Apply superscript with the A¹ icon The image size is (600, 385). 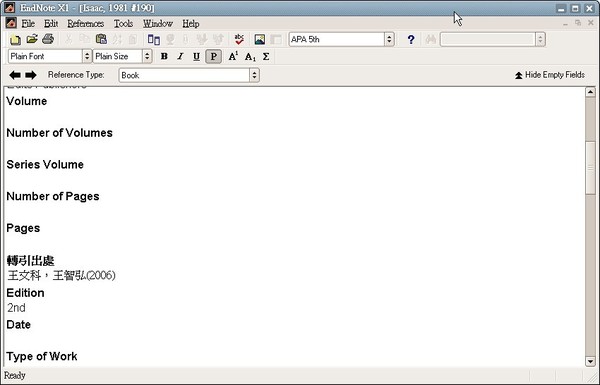tap(233, 57)
